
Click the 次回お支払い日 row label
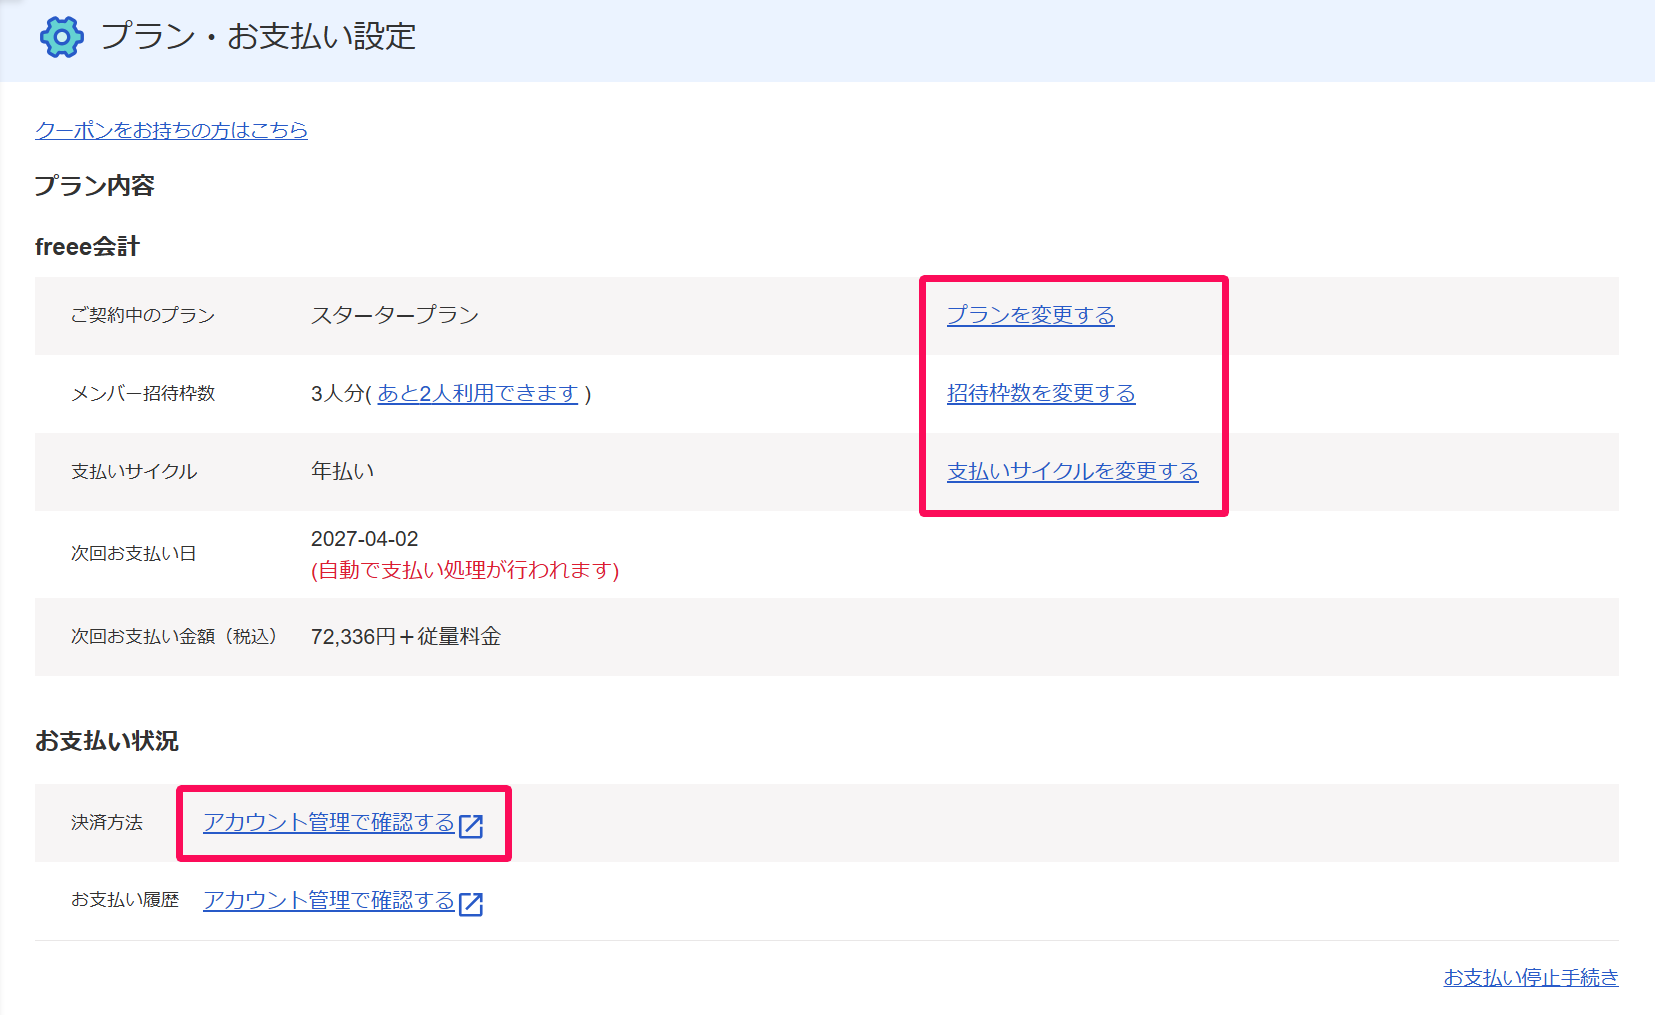(x=134, y=553)
